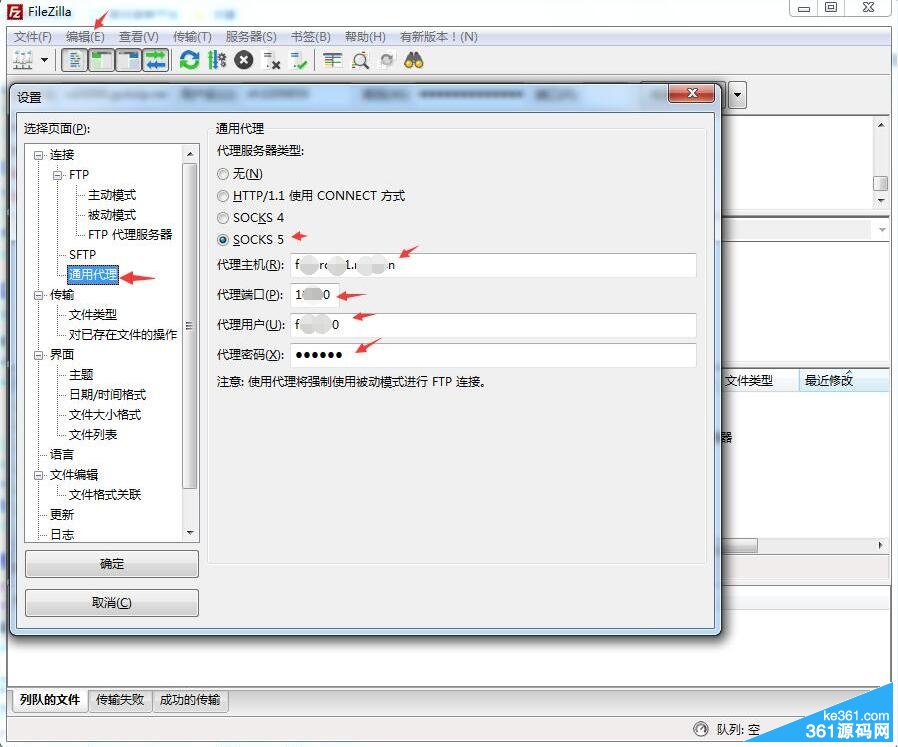Collapse the 文件编辑 tree node

[x=38, y=475]
